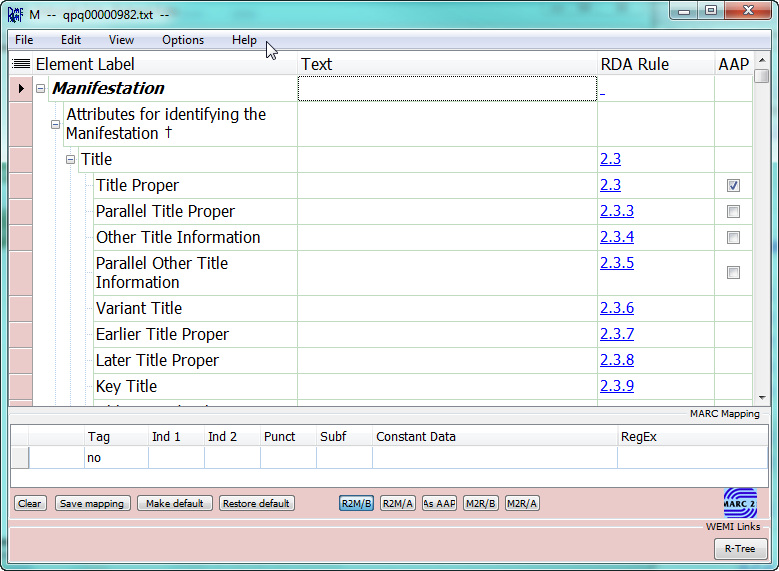Screen dimensions: 779x571
Task: Click the vertical scrollbar thumb
Action: pyautogui.click(x=762, y=76)
